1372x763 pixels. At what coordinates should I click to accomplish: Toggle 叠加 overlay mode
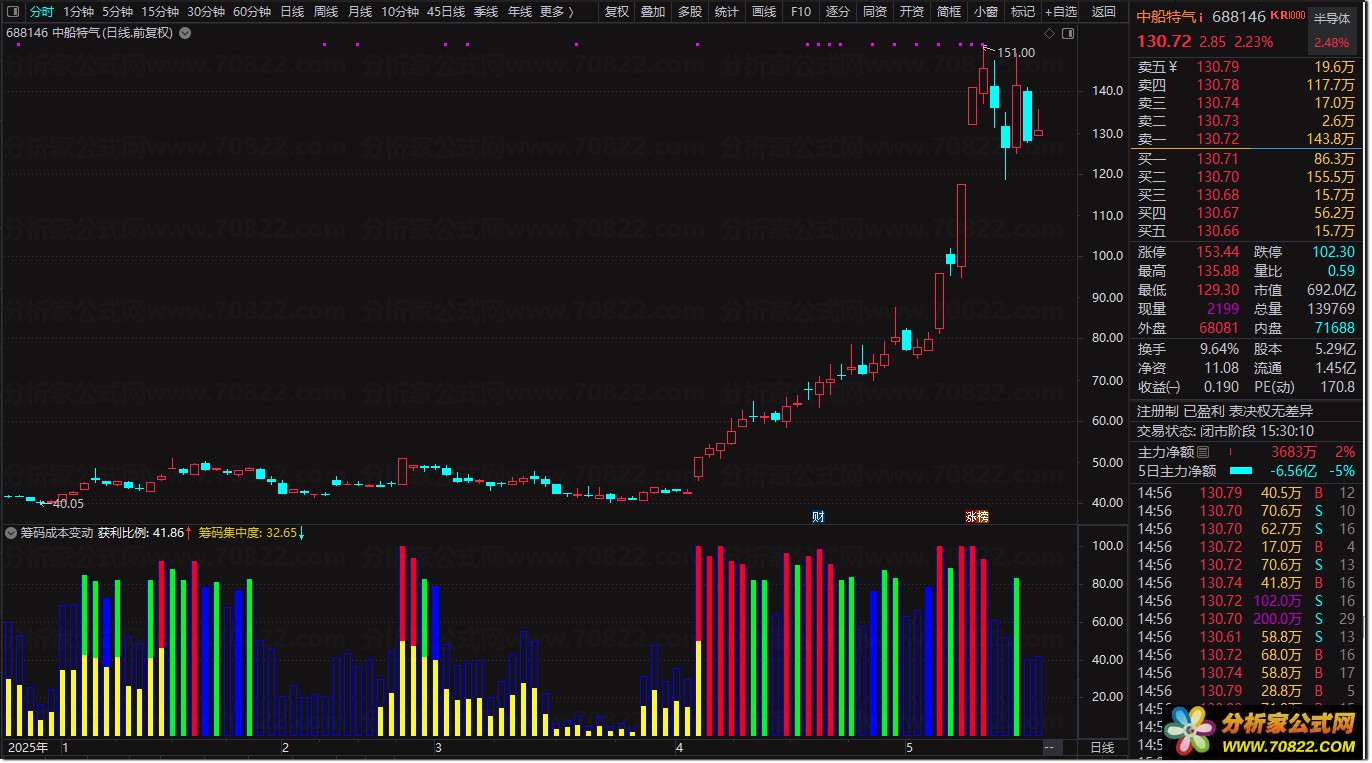tap(653, 12)
